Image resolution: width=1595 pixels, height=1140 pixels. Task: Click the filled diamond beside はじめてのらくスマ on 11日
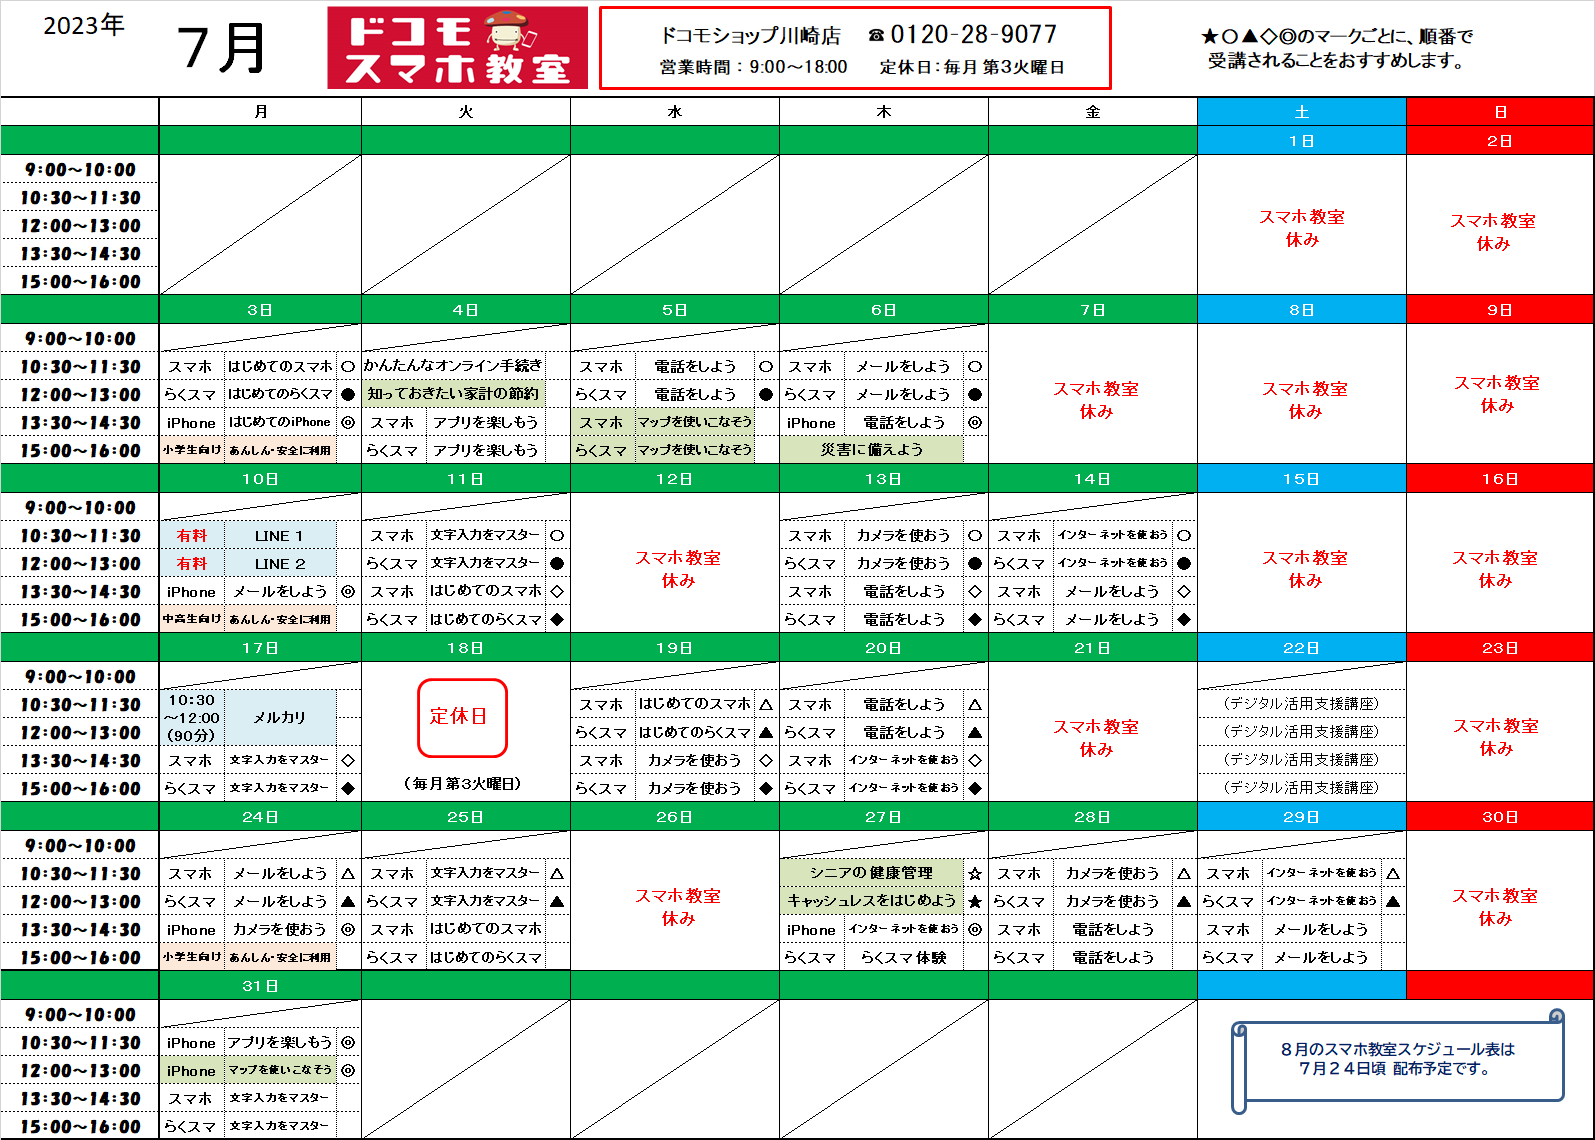(557, 619)
